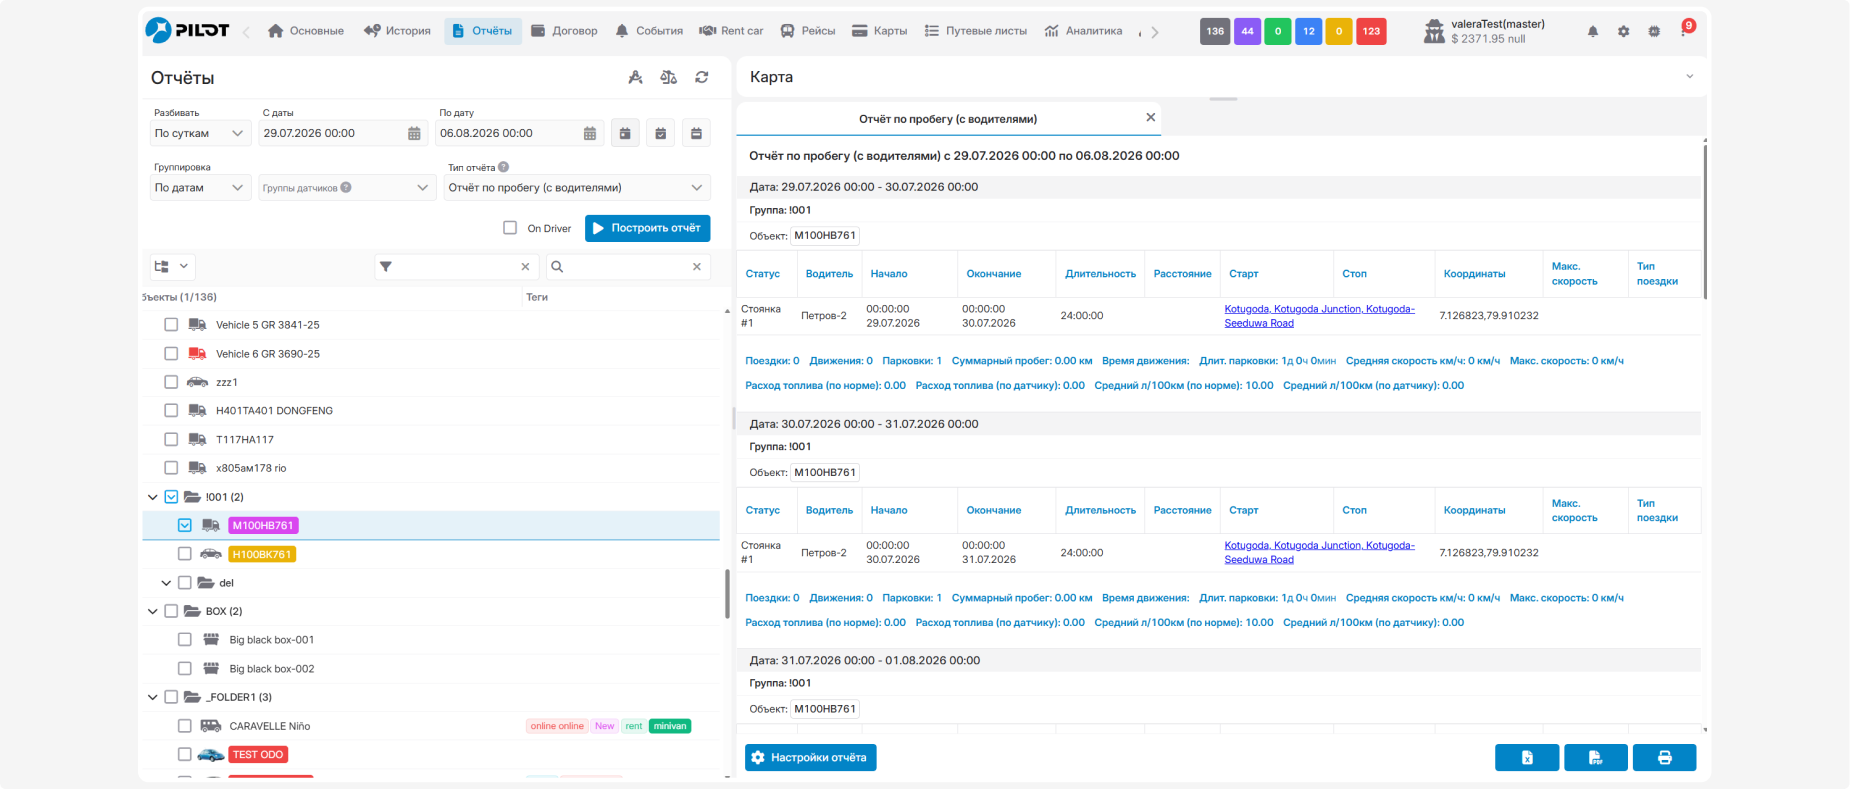The width and height of the screenshot is (1850, 789).
Task: Open calendar picker in По дату field
Action: [590, 133]
